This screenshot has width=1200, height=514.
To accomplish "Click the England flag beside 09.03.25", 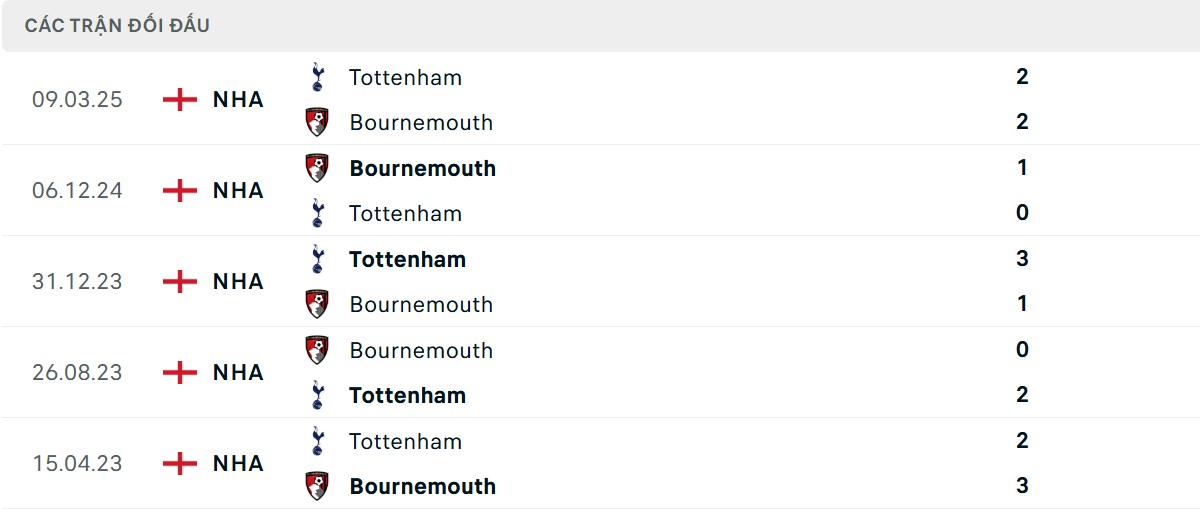I will tap(180, 99).
